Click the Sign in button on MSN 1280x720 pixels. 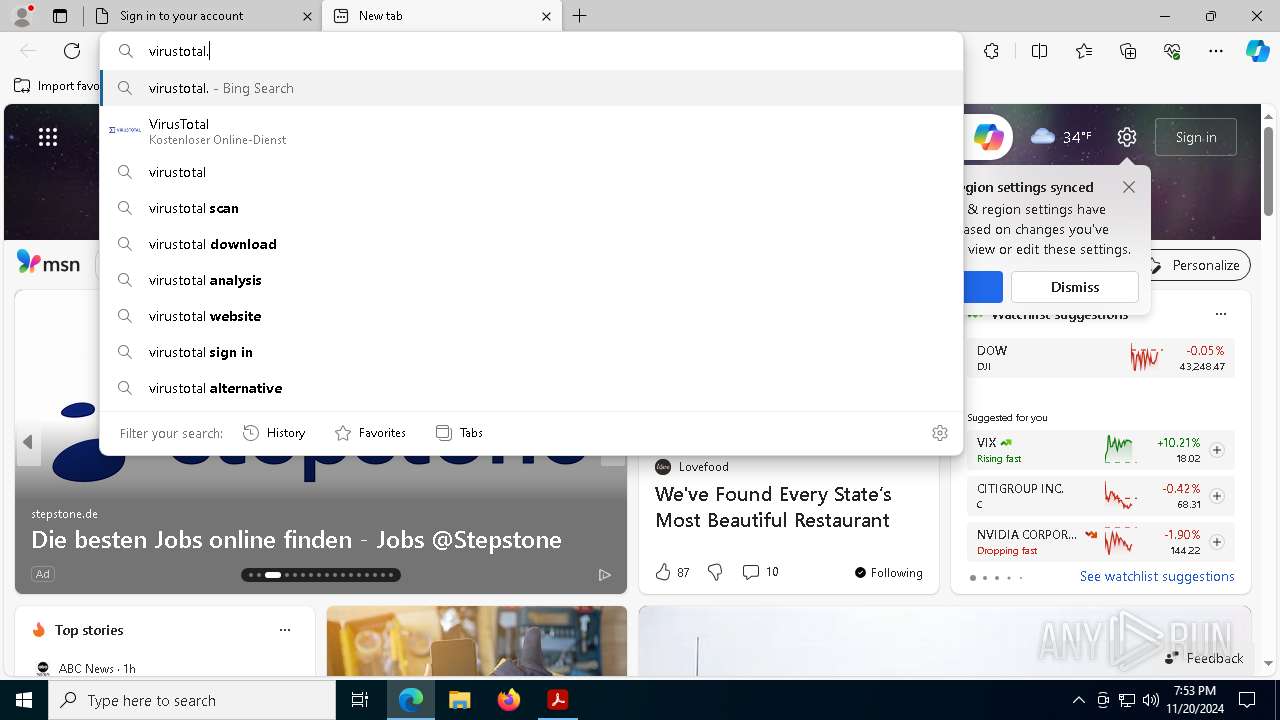tap(1196, 137)
